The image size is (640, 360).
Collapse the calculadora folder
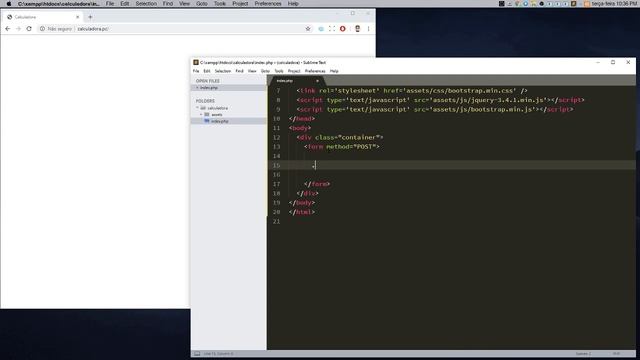pyautogui.click(x=197, y=108)
